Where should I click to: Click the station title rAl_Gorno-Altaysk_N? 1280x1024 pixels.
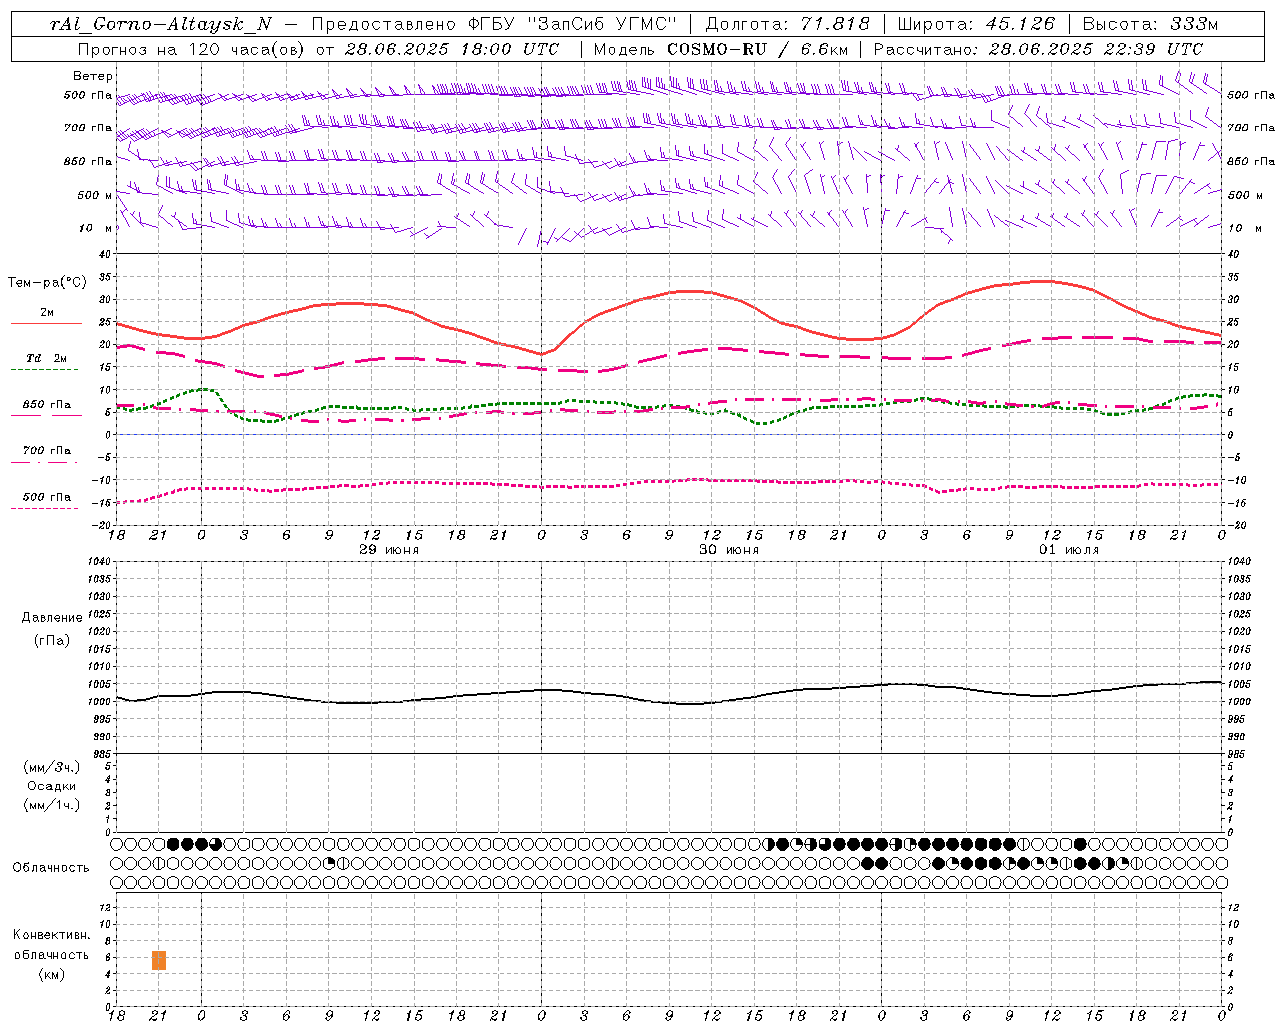(160, 24)
